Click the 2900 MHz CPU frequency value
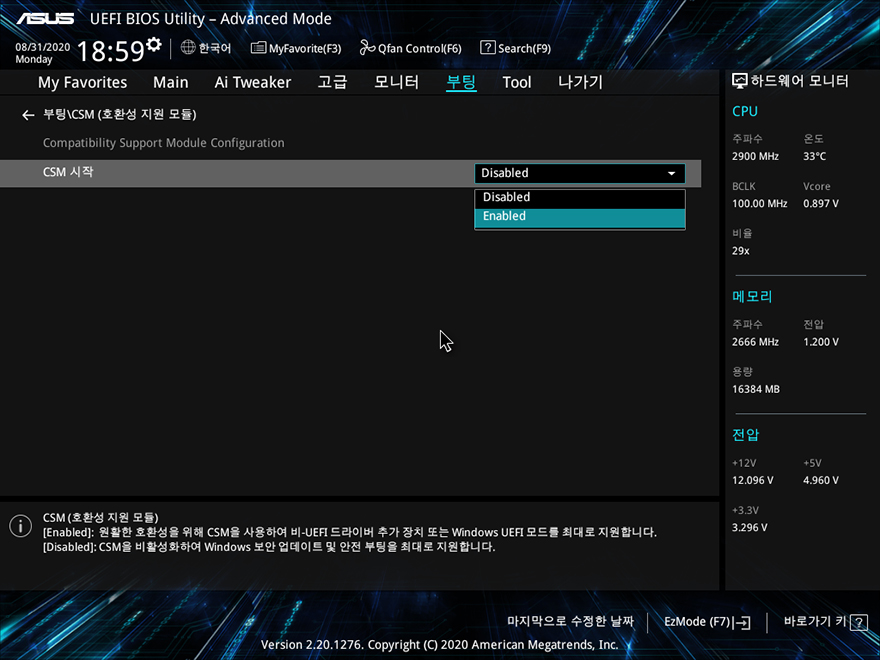 (x=755, y=157)
